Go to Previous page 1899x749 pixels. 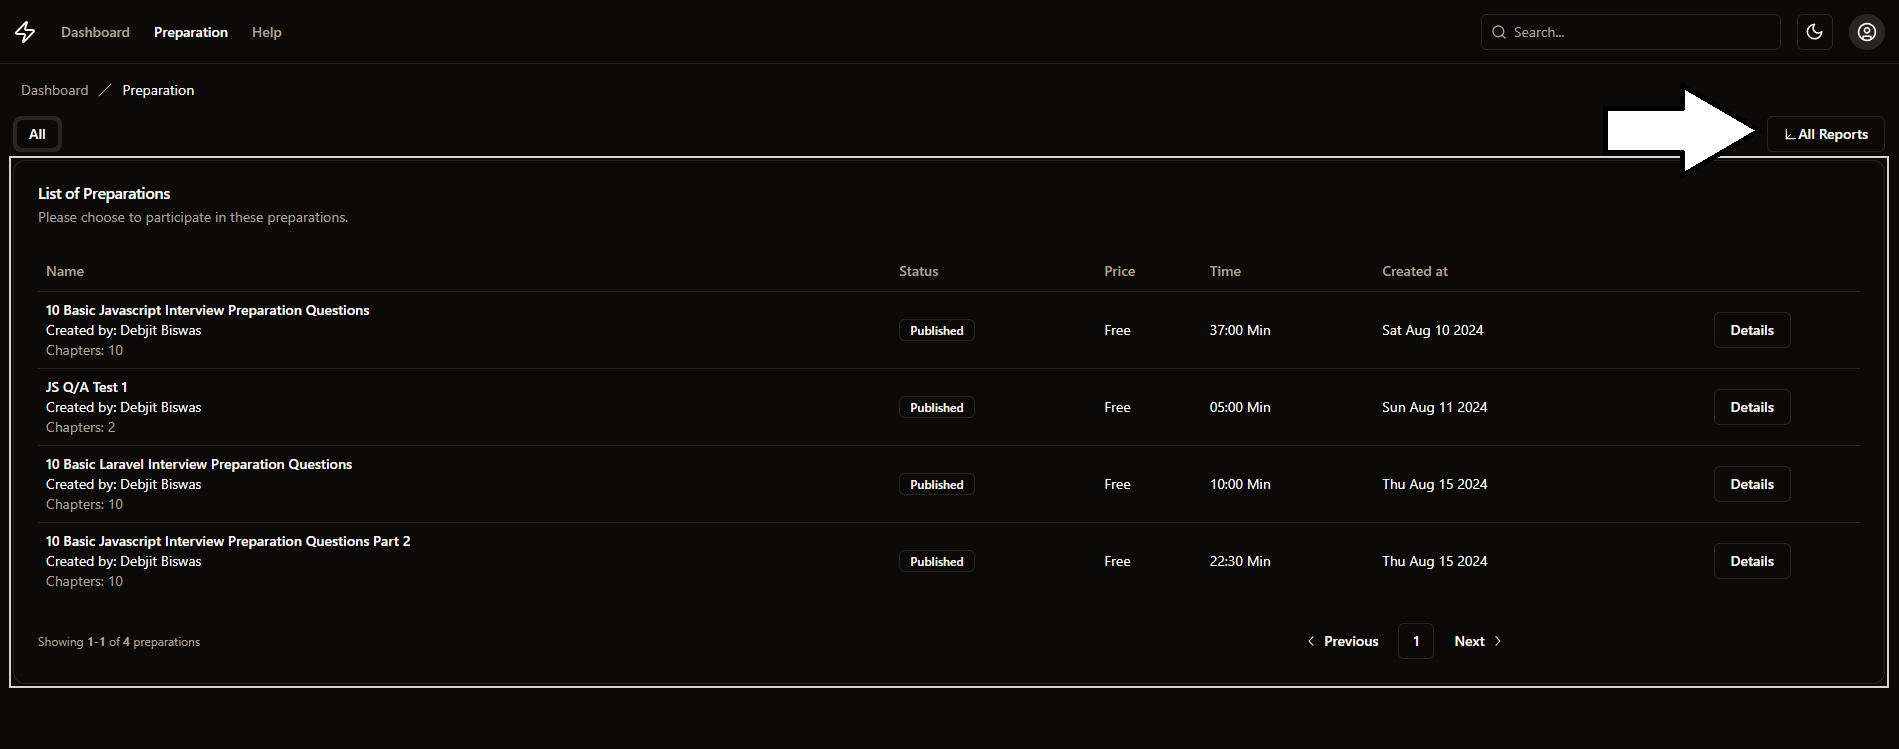[x=1342, y=641]
